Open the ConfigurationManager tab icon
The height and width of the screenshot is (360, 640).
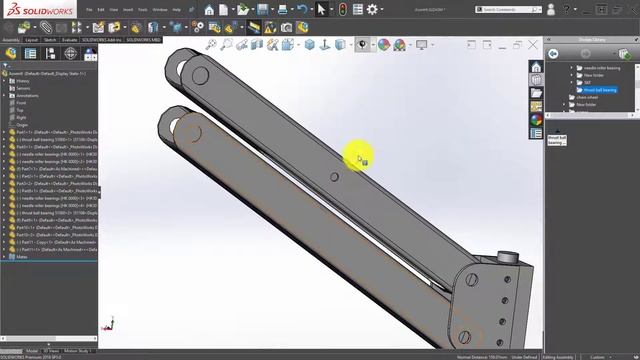click(x=50, y=53)
